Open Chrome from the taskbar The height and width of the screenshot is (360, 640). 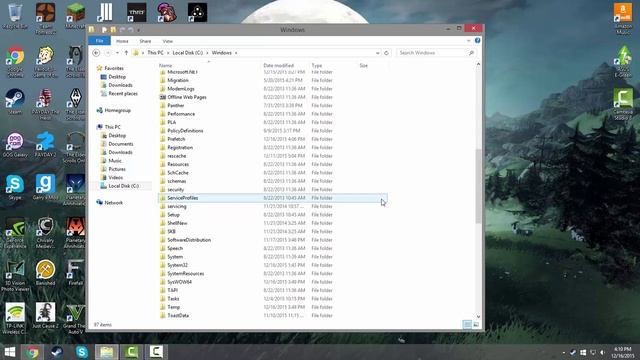click(33, 352)
